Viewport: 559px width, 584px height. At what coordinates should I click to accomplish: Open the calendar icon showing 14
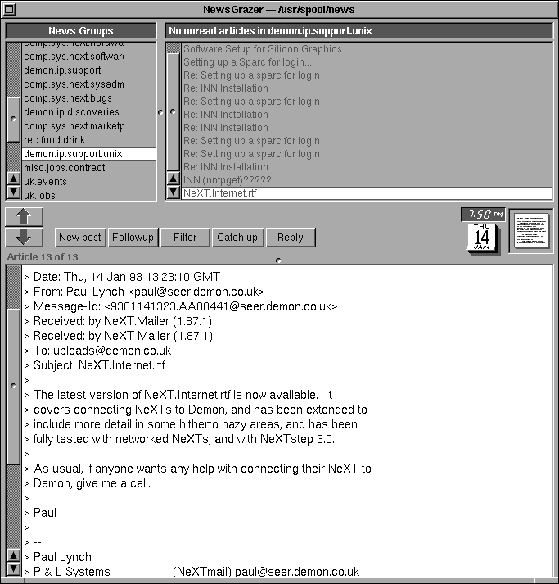coord(483,238)
